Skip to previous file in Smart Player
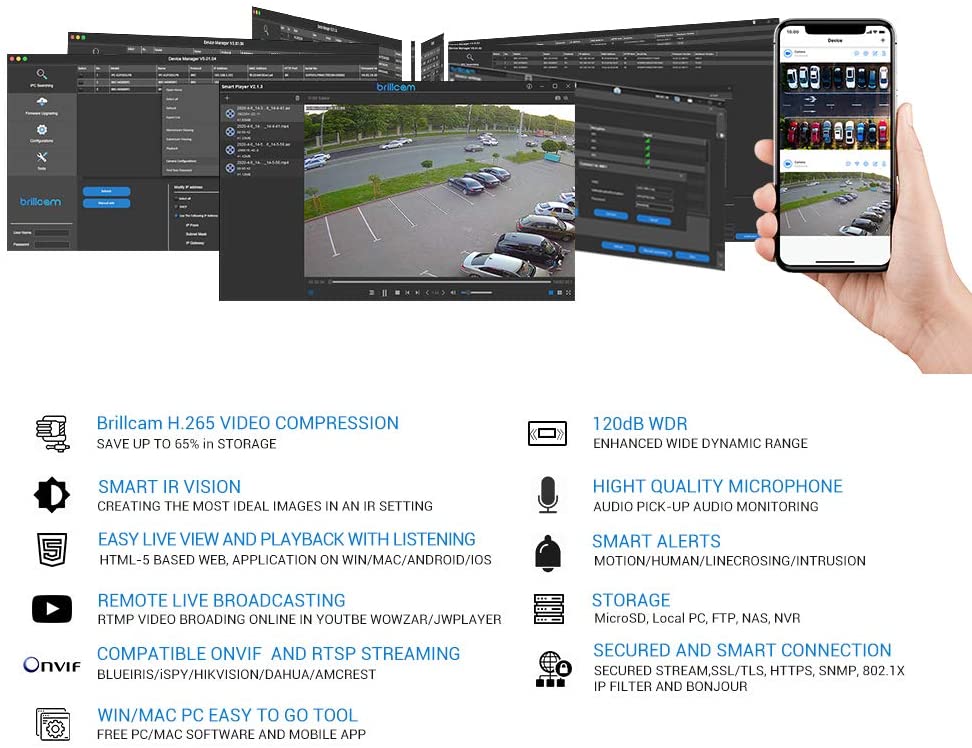Image resolution: width=972 pixels, height=748 pixels. pos(407,293)
